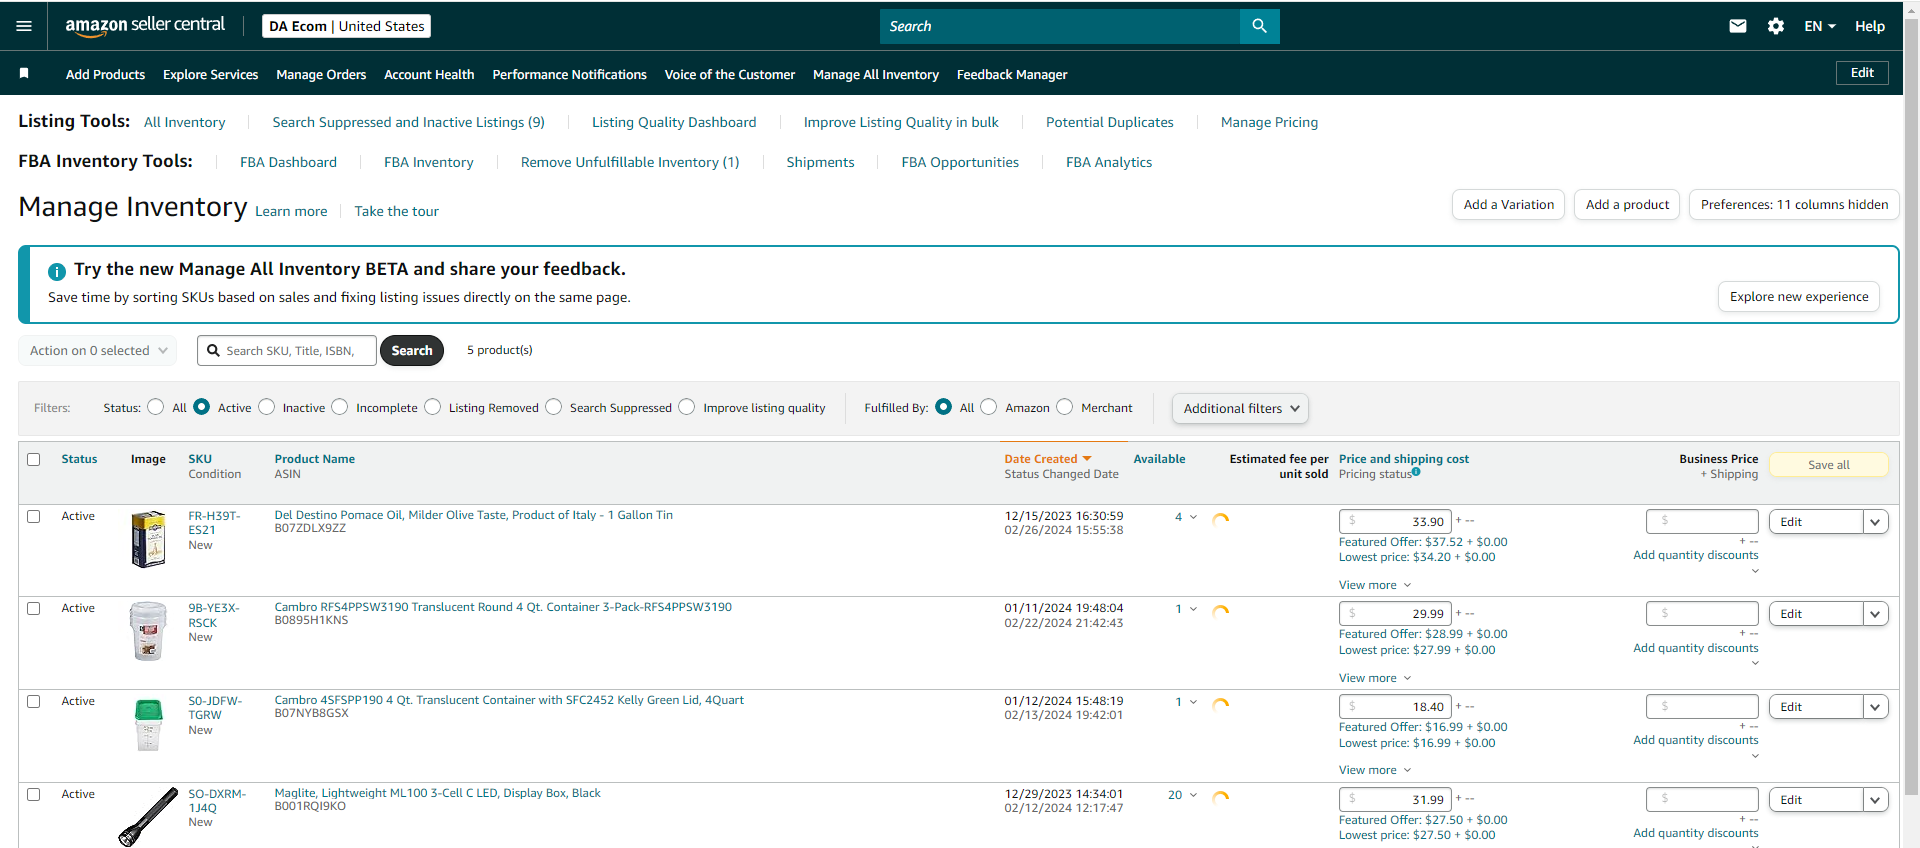Check the Del Destino Pomace Oil row
Screen dimensions: 1920x848
tap(34, 516)
